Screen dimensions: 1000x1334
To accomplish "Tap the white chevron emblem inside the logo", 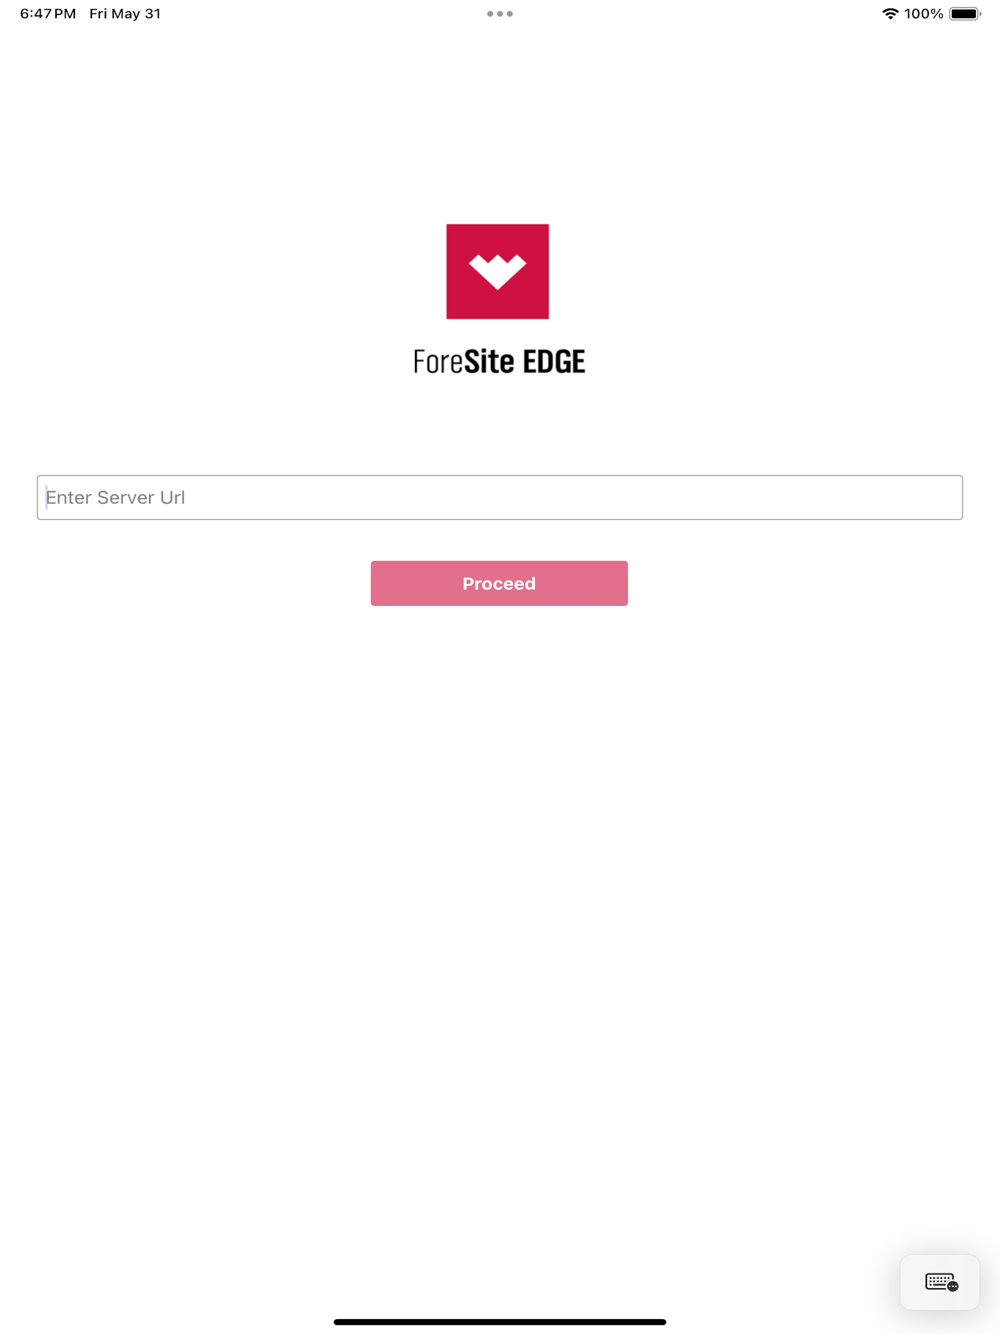I will (497, 271).
